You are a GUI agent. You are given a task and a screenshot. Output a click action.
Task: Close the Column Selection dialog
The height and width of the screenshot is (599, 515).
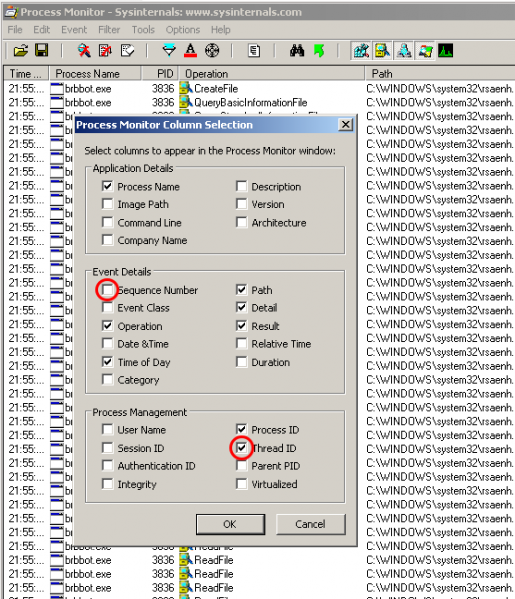(345, 125)
